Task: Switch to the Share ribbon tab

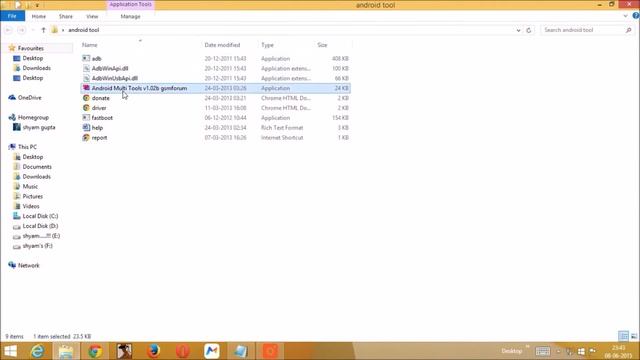Action: coord(66,16)
